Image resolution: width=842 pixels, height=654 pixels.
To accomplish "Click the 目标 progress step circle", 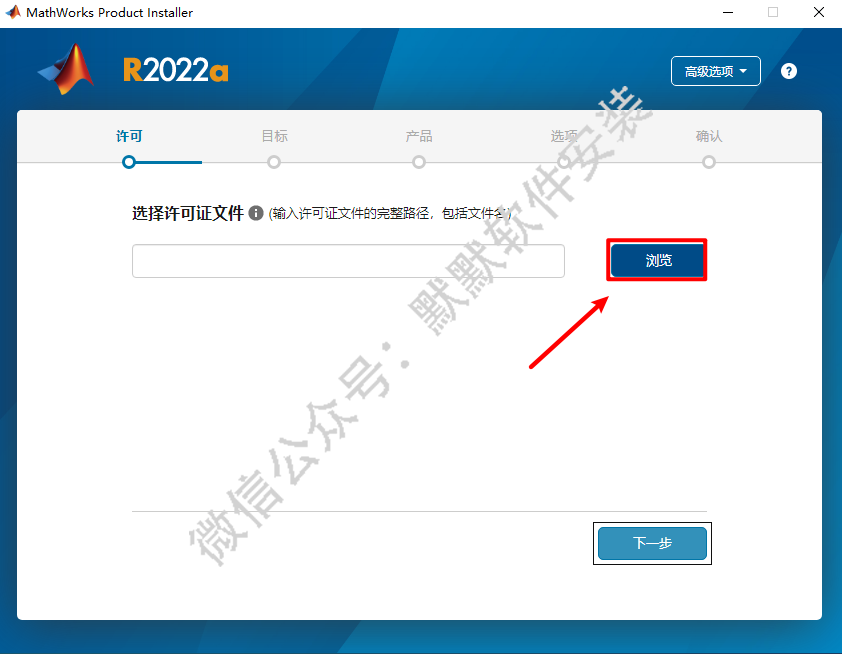I will (x=274, y=162).
